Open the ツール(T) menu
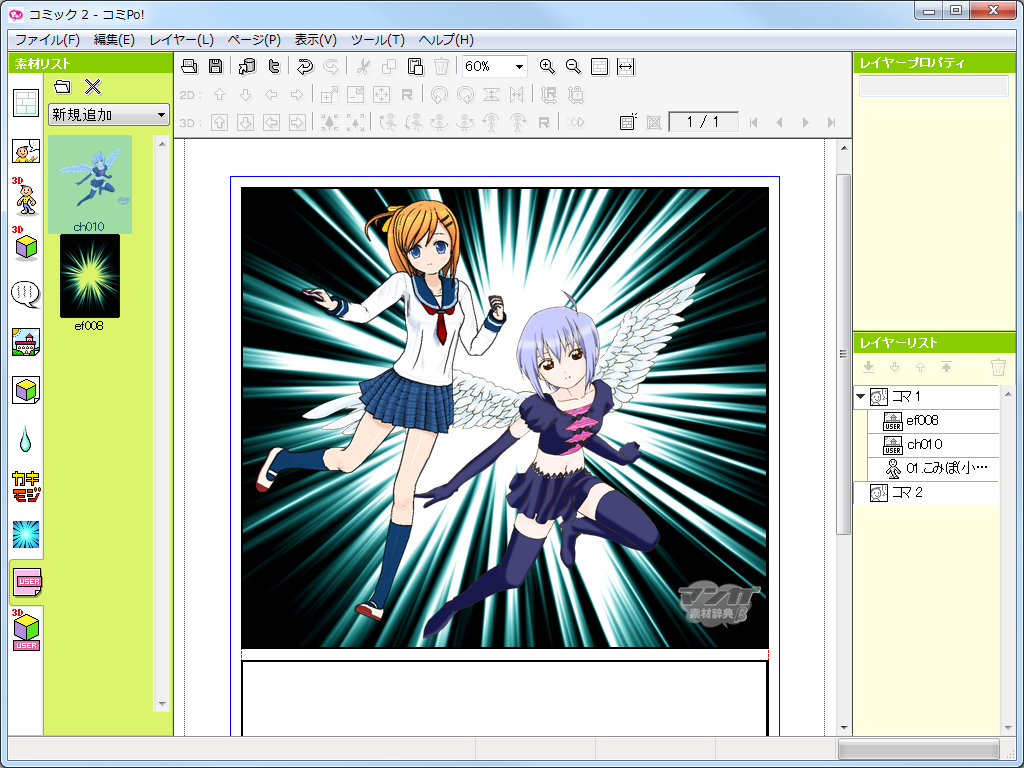 pyautogui.click(x=377, y=40)
